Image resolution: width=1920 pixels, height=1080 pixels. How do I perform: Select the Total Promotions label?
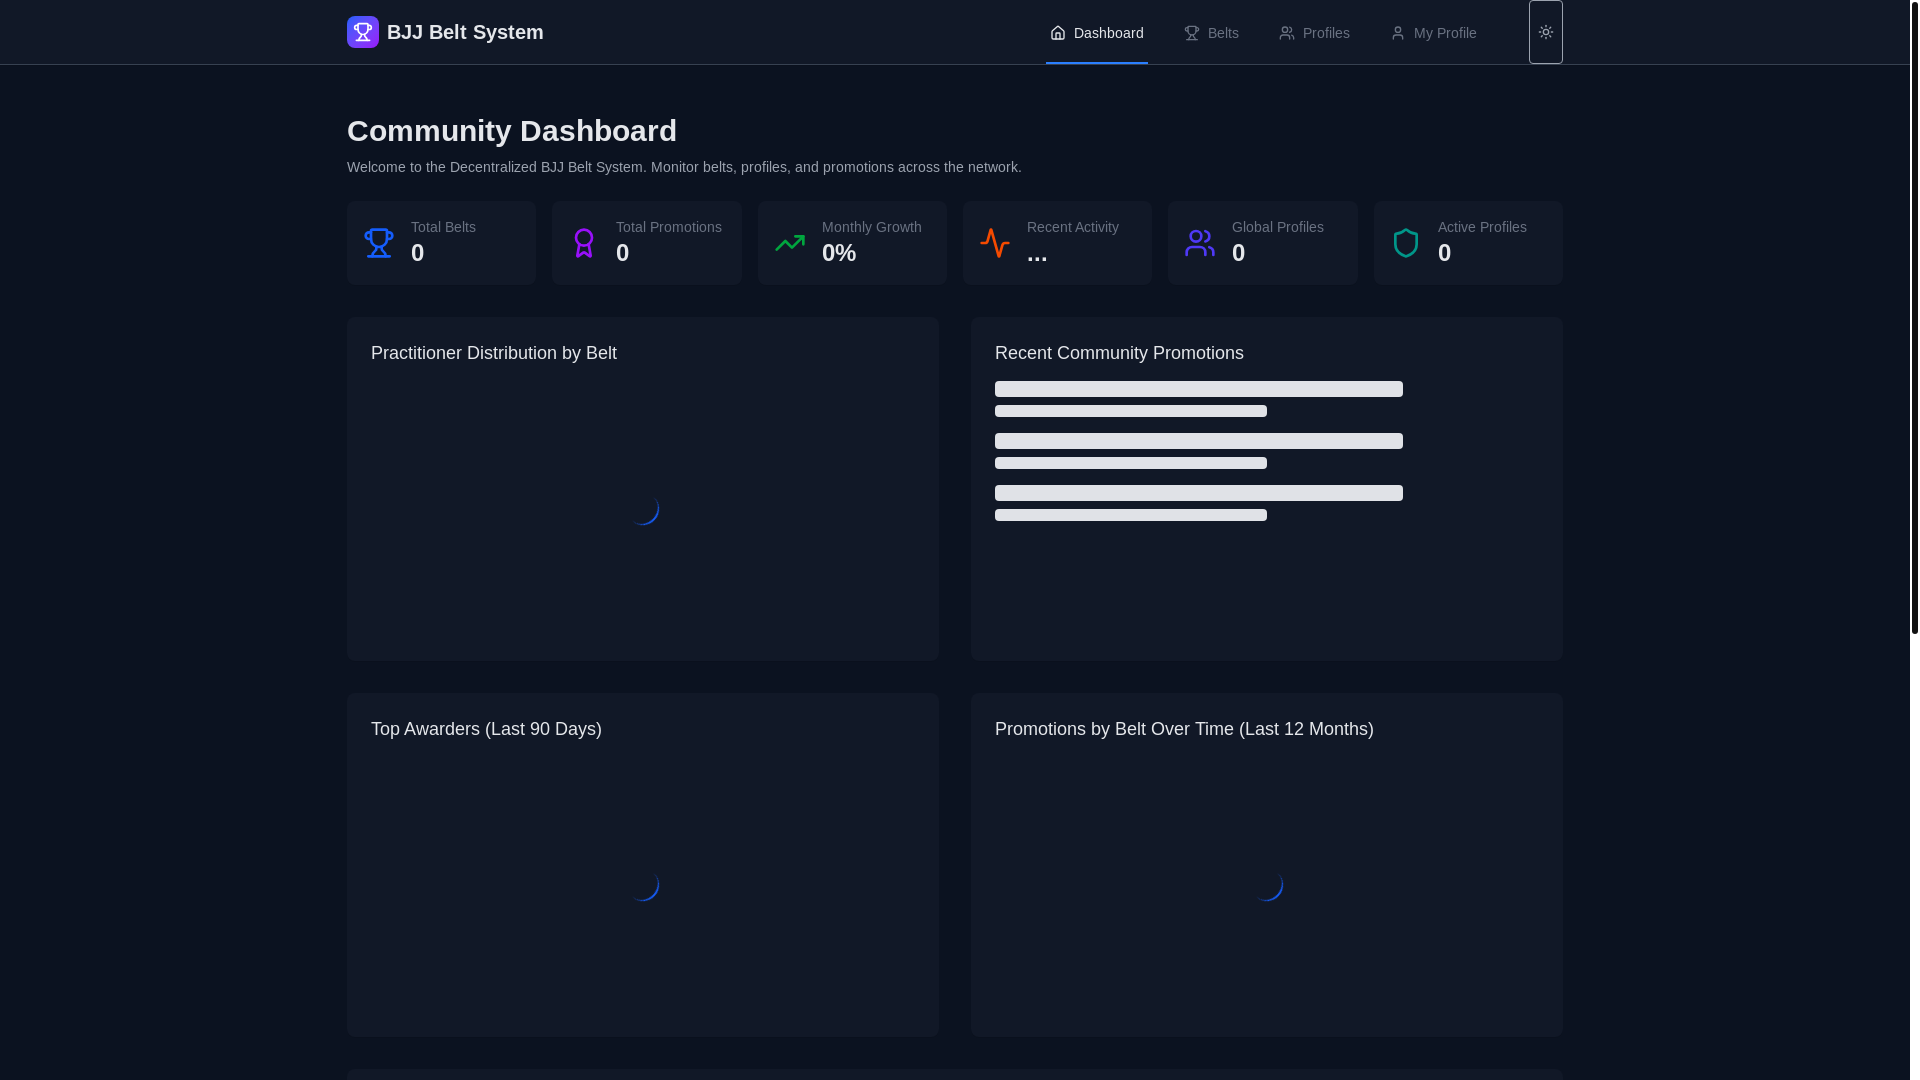(668, 227)
